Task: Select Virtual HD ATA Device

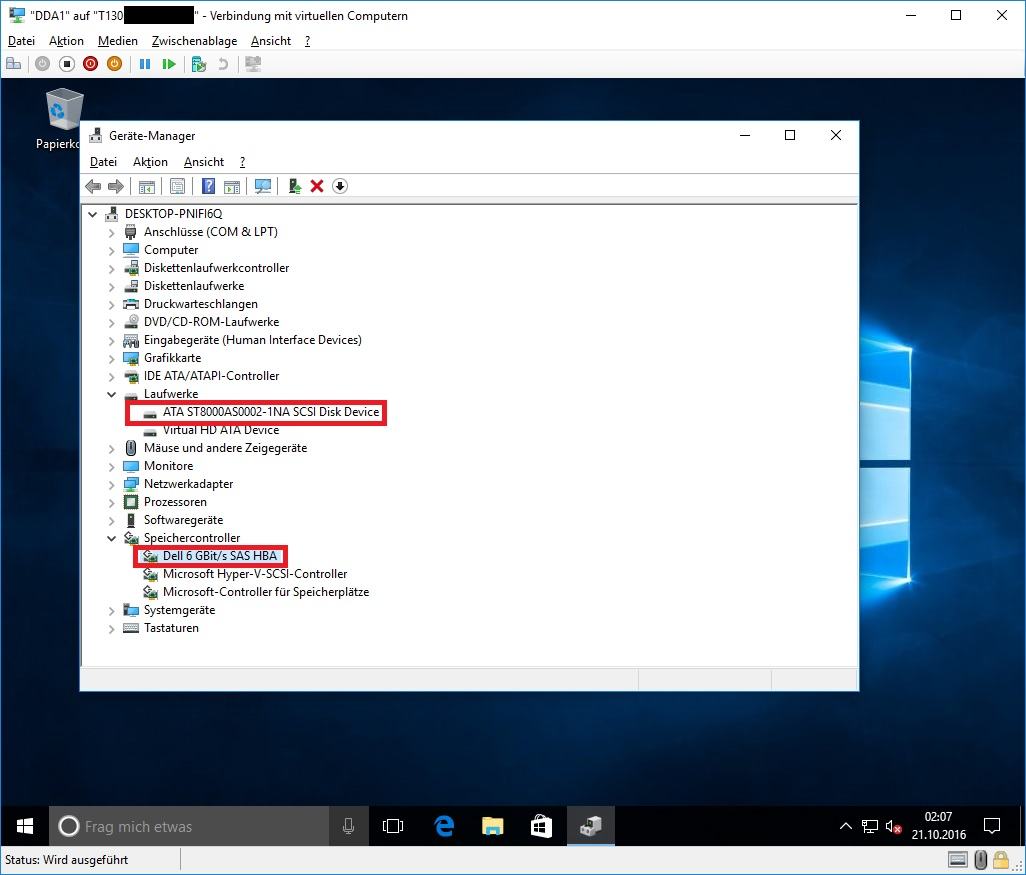Action: point(221,430)
